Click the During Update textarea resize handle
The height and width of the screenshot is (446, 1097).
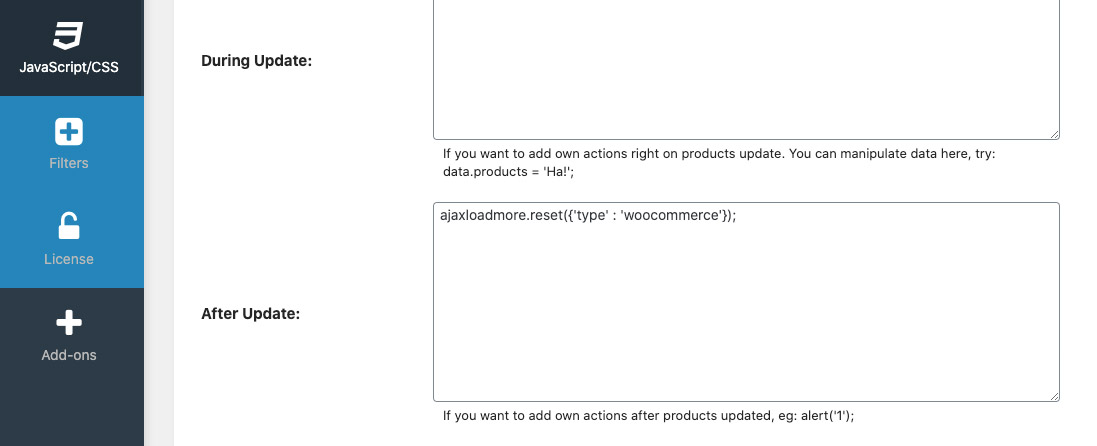click(x=1054, y=134)
